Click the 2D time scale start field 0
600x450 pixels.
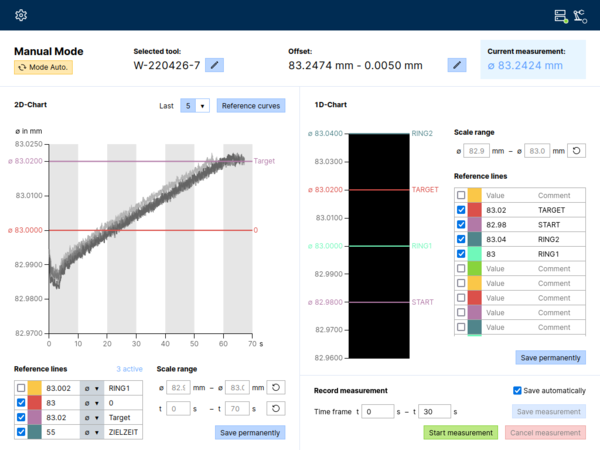[178, 409]
